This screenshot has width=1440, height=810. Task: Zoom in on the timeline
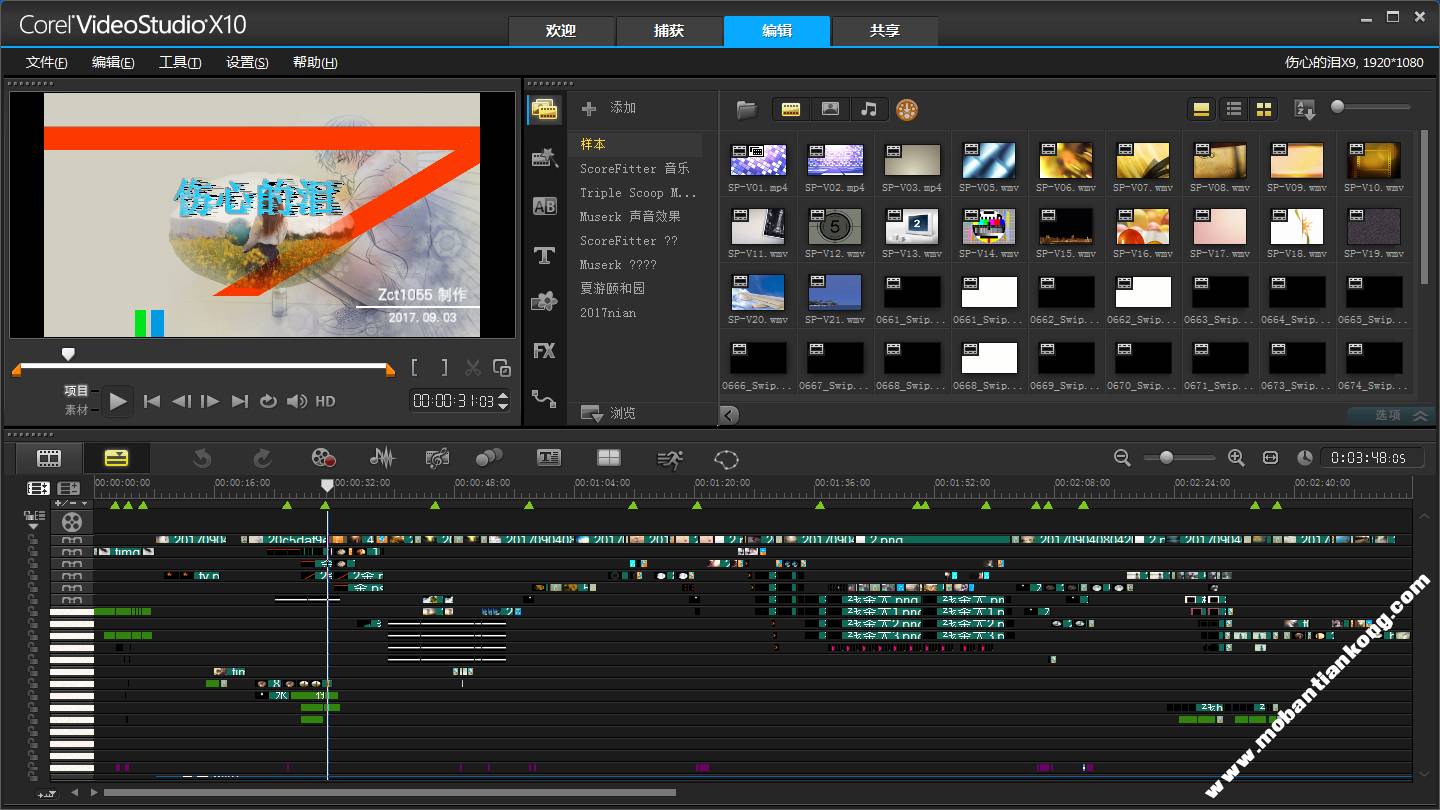1236,457
